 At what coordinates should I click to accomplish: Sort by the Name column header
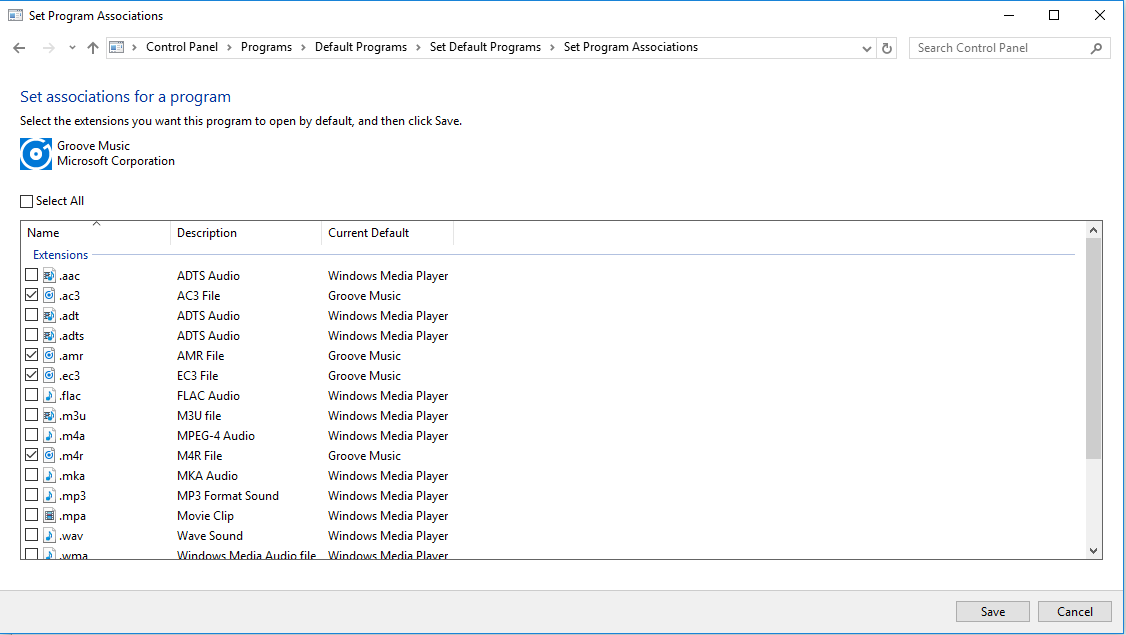[x=96, y=233]
